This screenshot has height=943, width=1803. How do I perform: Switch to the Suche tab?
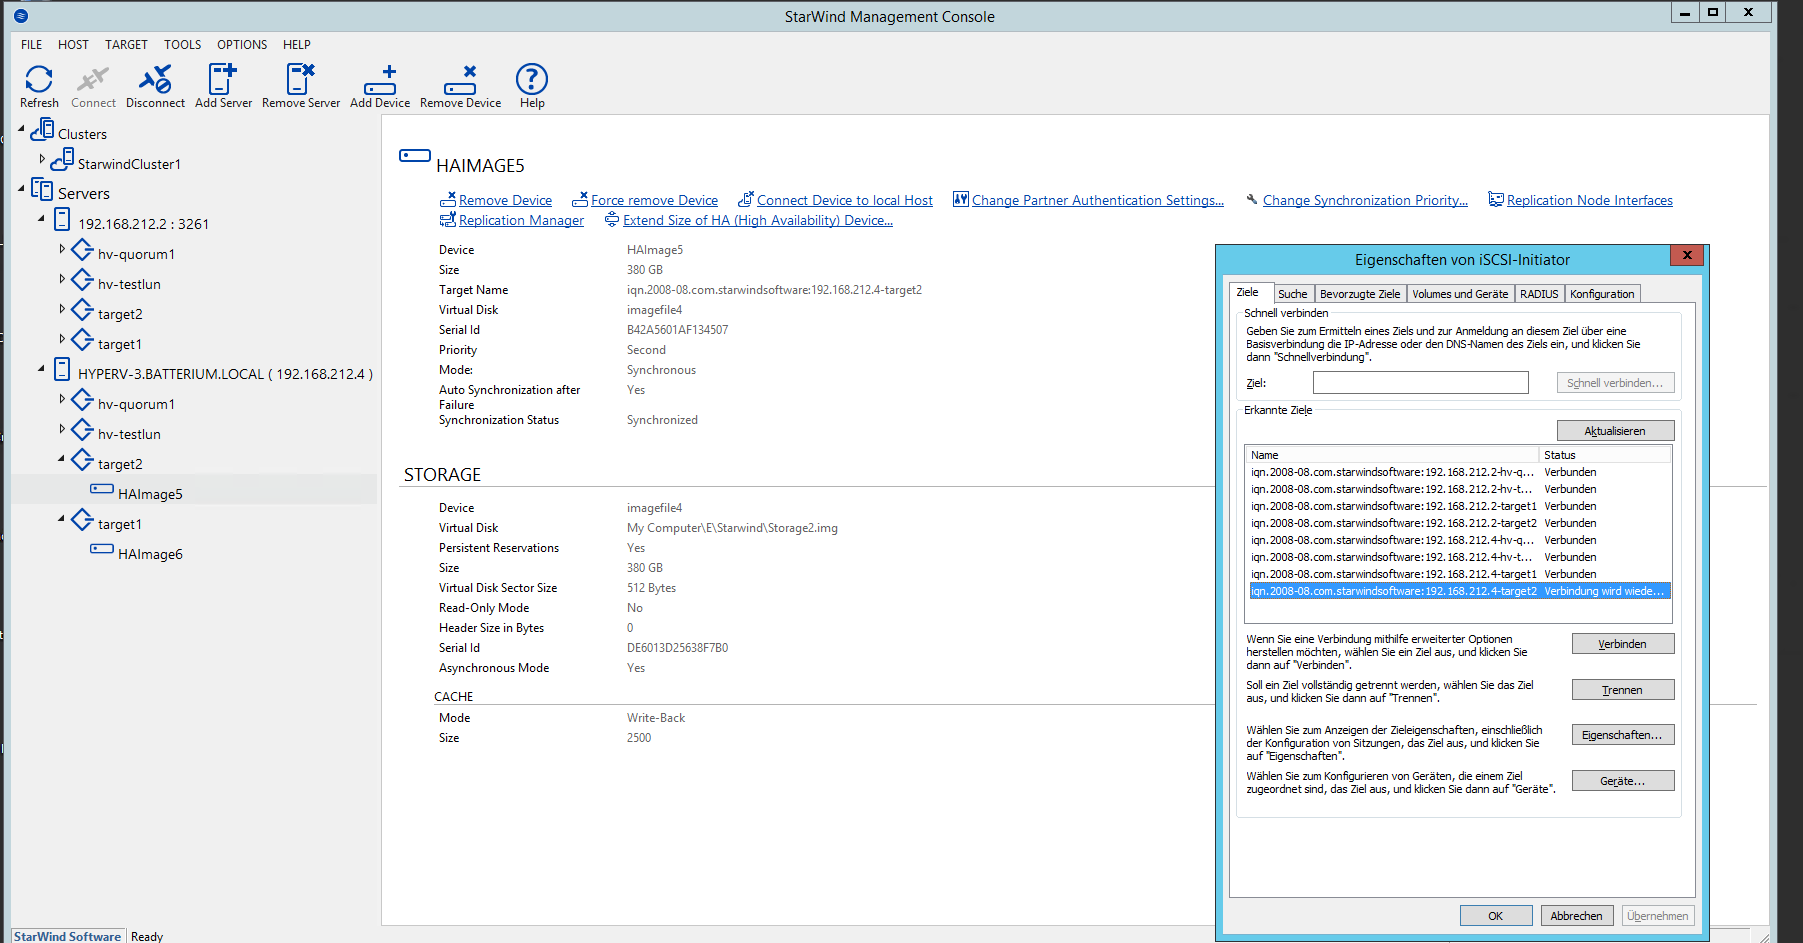coord(1292,294)
